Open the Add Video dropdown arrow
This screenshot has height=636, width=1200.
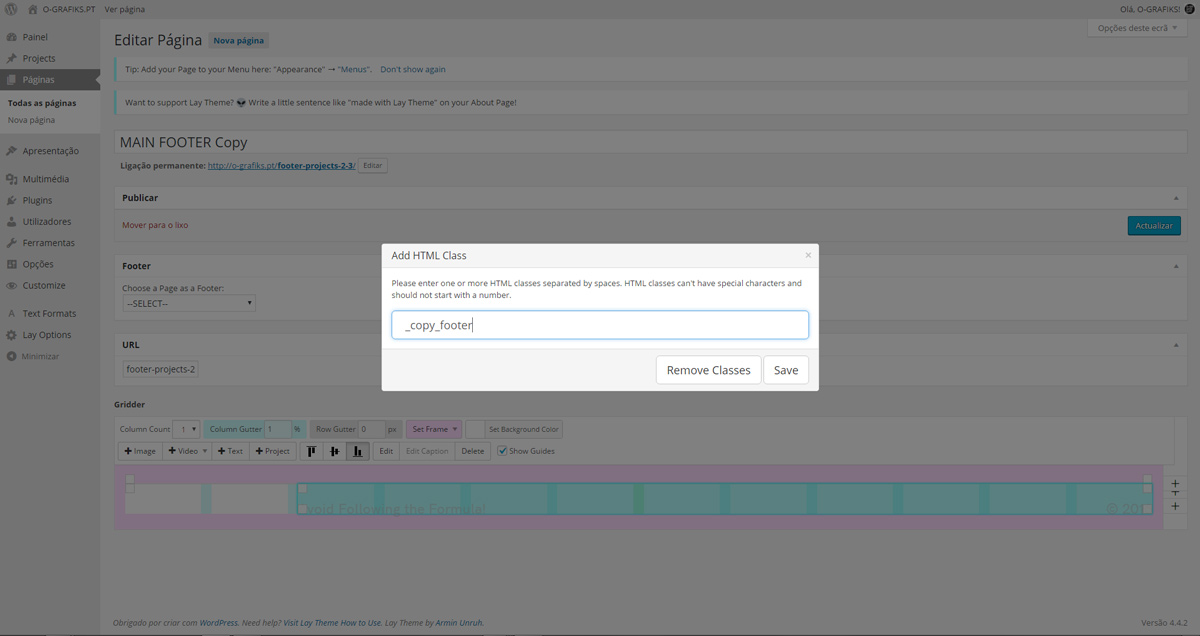pyautogui.click(x=205, y=451)
